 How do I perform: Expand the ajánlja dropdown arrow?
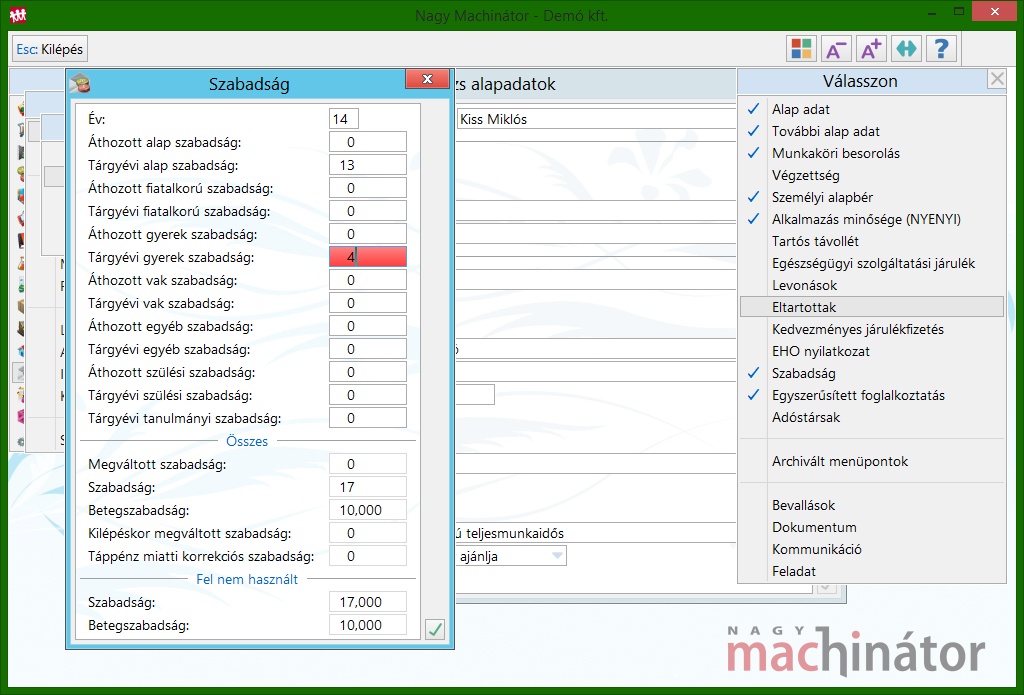click(557, 556)
